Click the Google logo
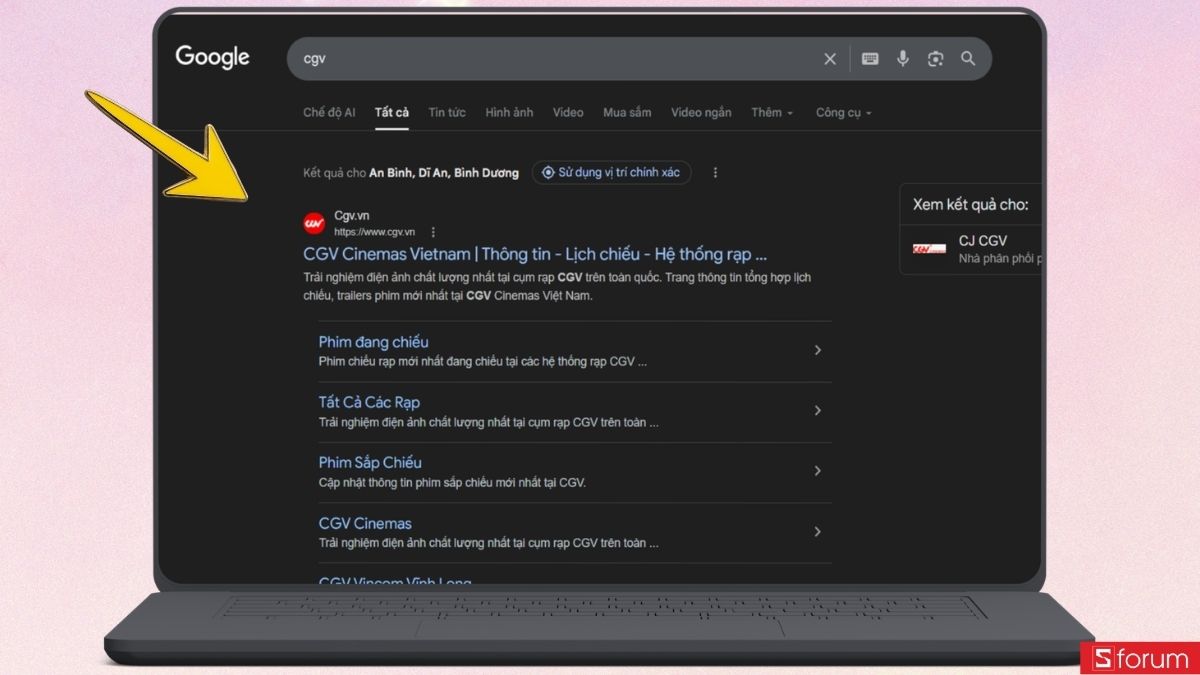The width and height of the screenshot is (1200, 675). [x=212, y=57]
